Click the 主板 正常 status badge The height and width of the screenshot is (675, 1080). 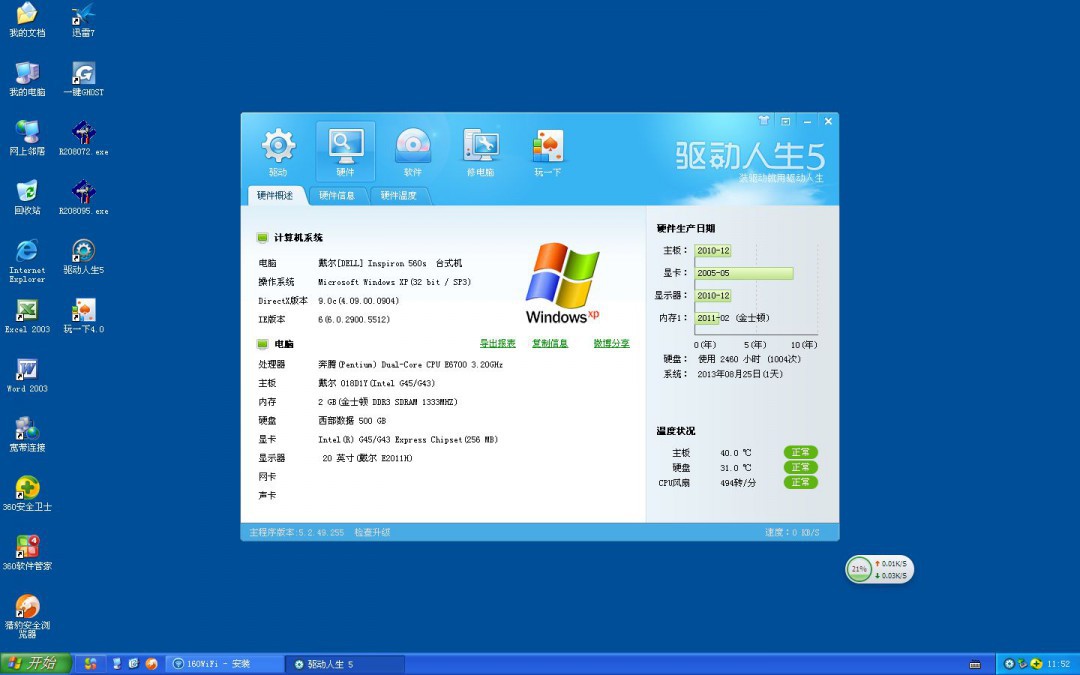pyautogui.click(x=800, y=453)
